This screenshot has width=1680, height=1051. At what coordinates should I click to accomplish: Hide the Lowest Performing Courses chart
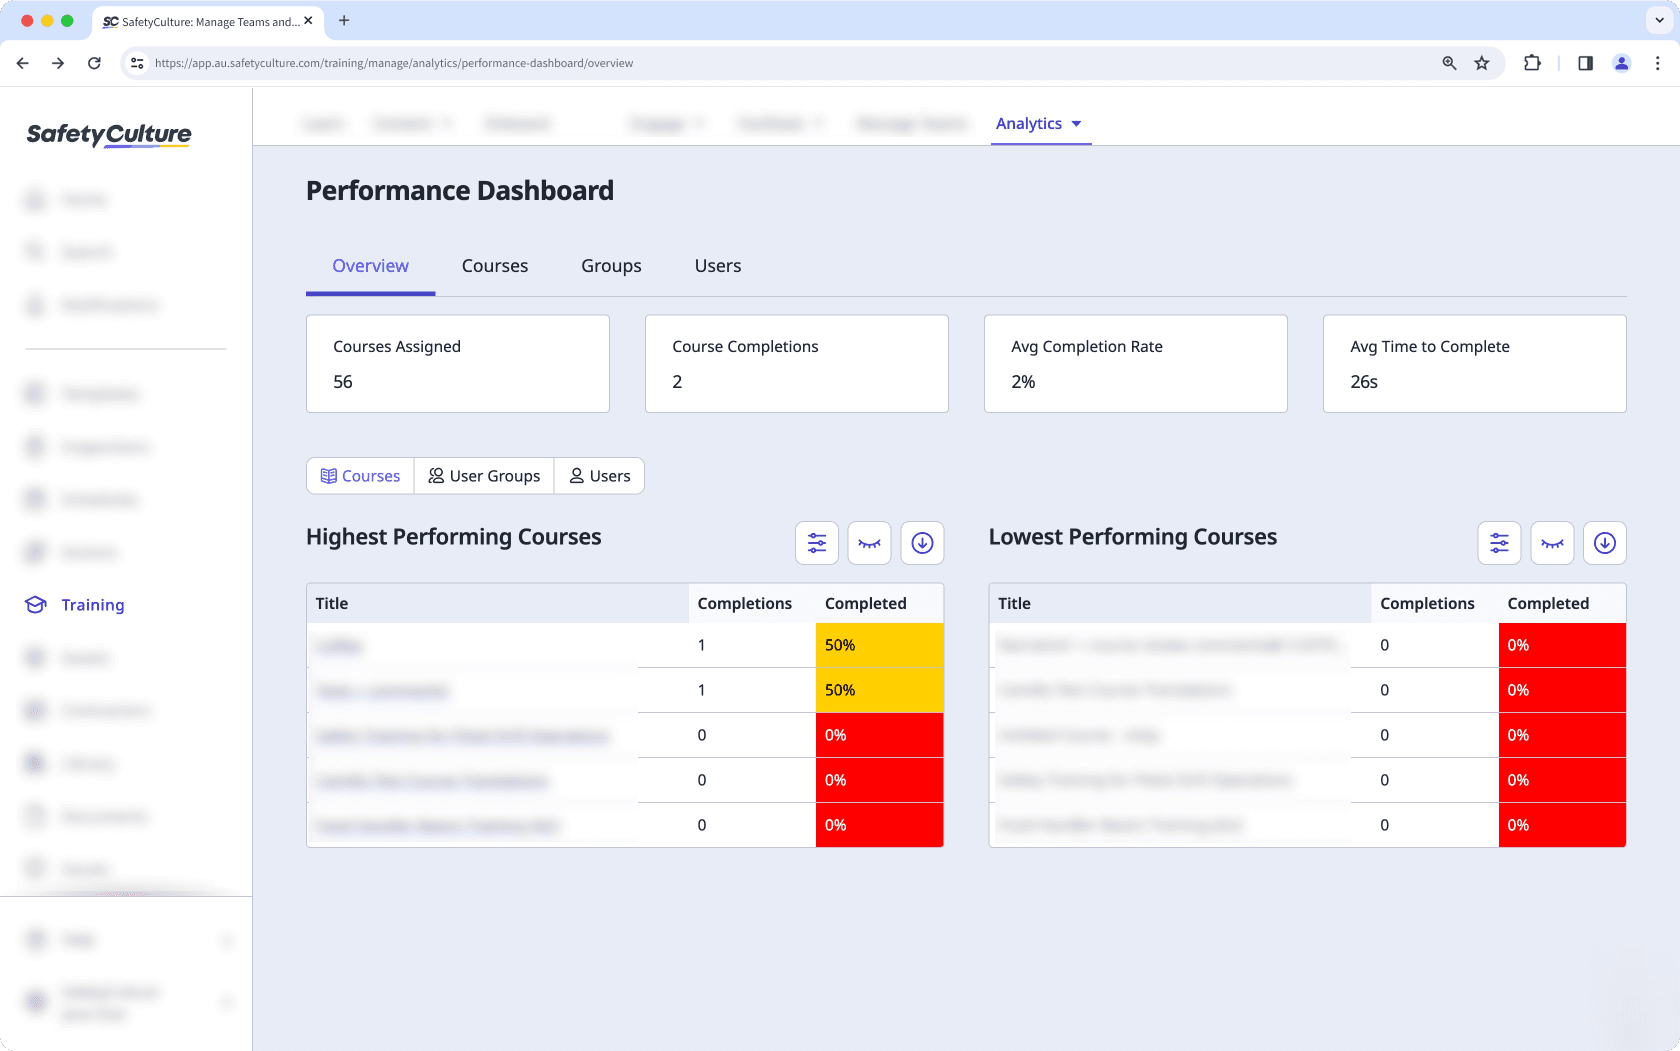coord(1552,543)
